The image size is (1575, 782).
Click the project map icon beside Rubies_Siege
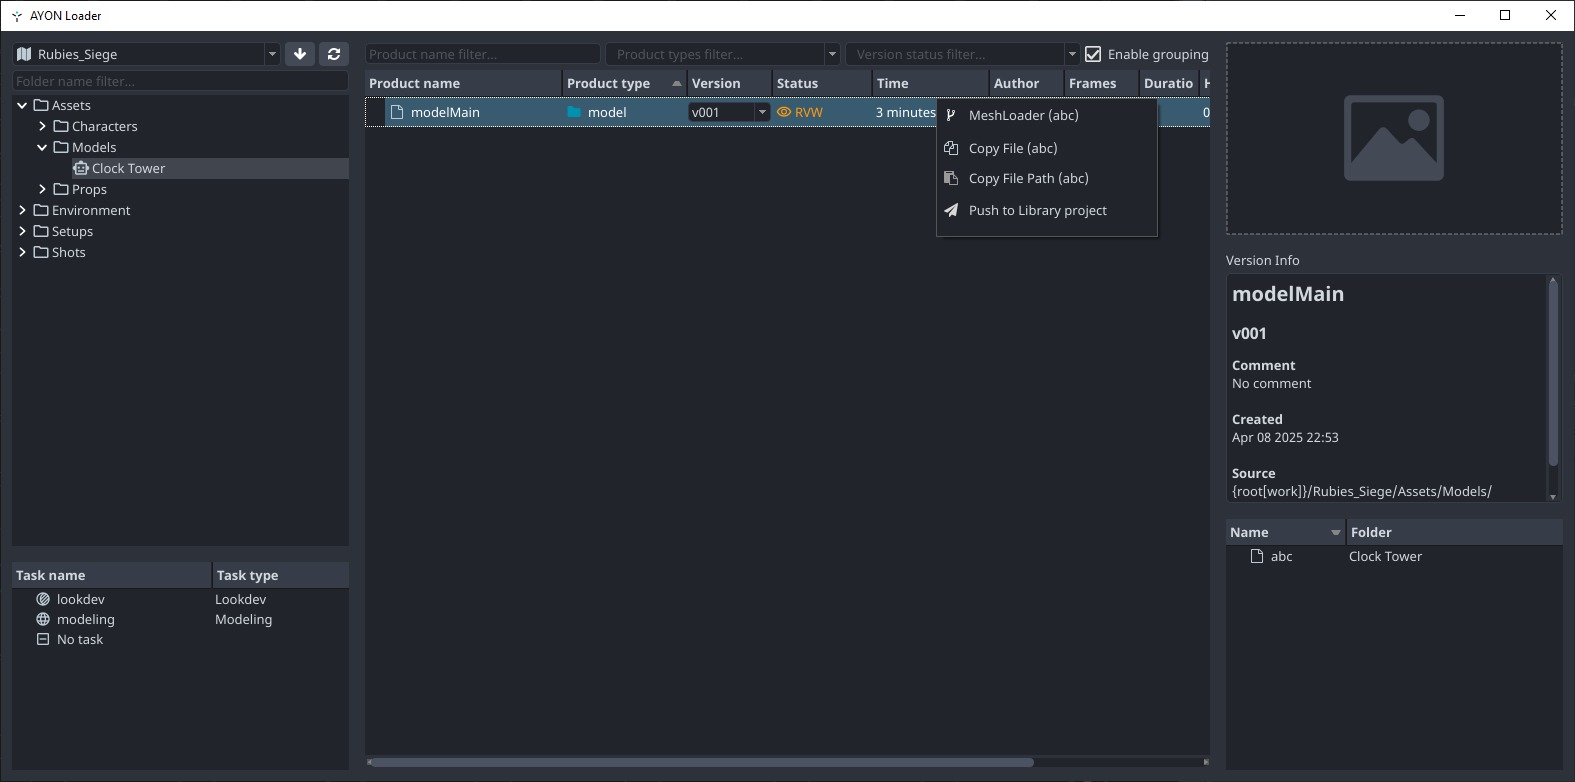[25, 54]
